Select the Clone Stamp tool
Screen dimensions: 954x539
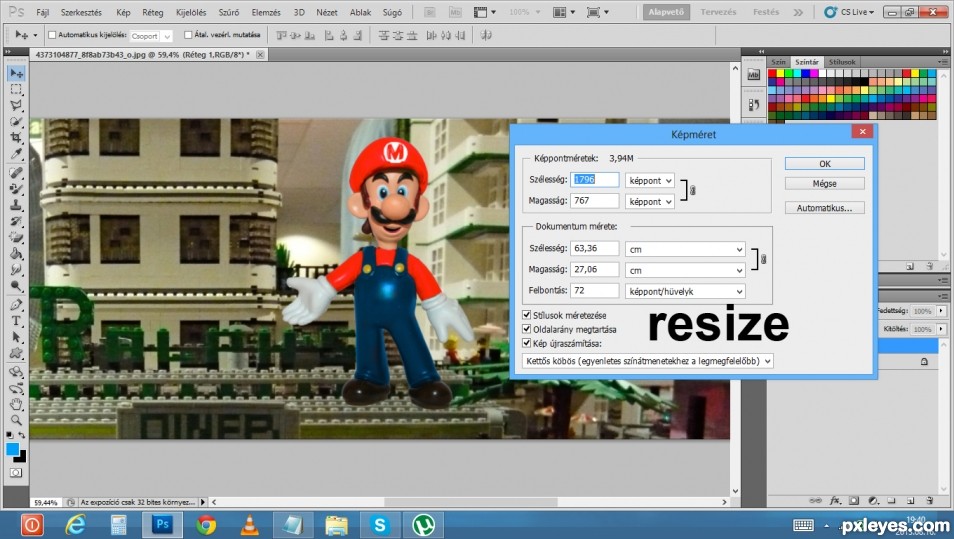16,205
